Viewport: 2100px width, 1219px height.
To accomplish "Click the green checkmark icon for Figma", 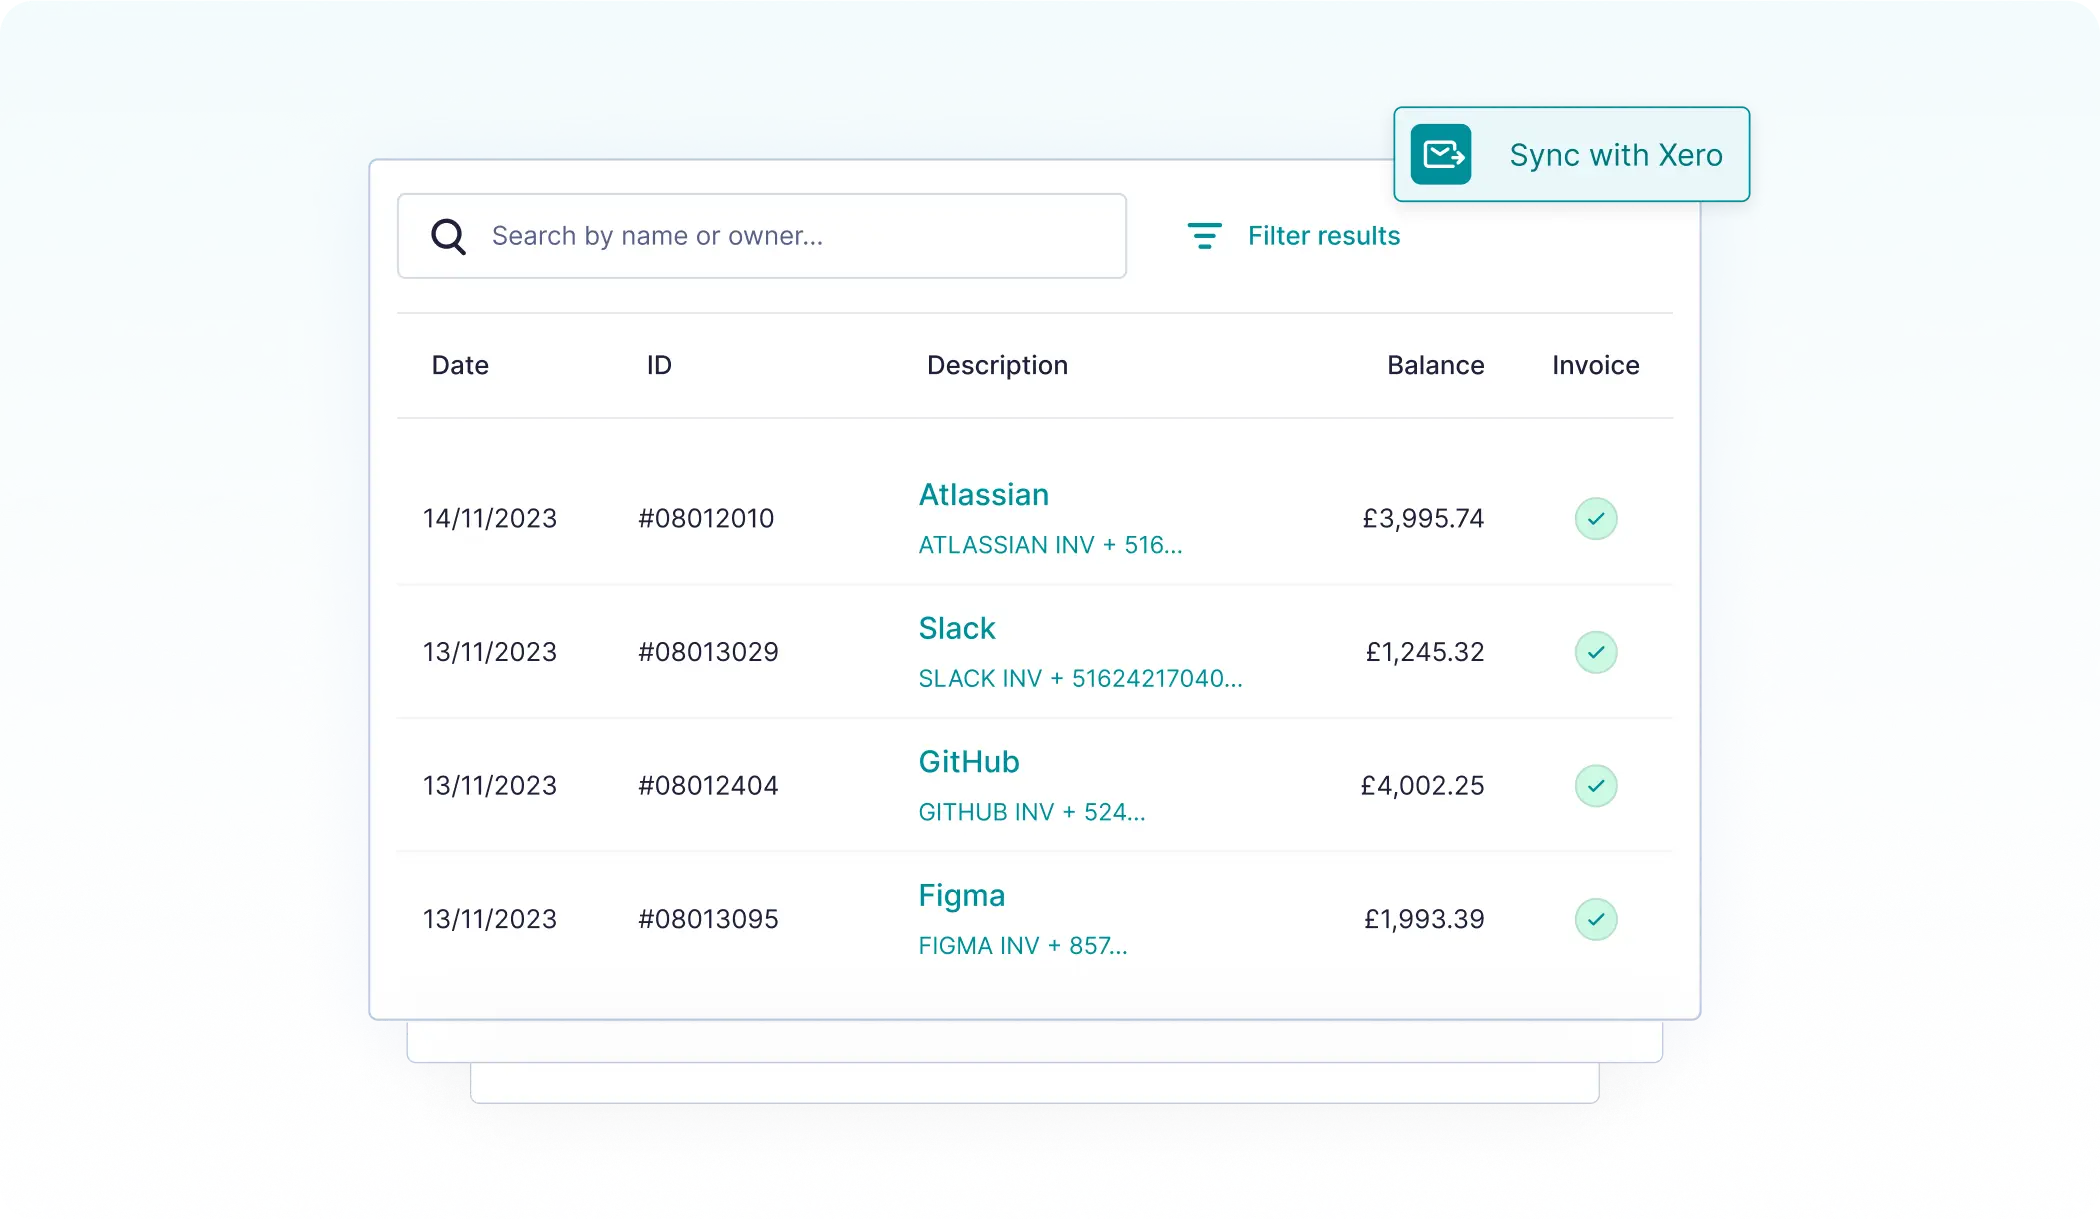I will click(x=1596, y=919).
